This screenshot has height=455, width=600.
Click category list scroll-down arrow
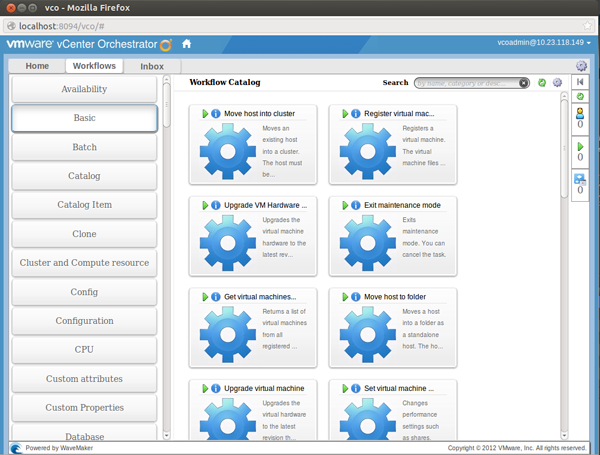[x=166, y=435]
